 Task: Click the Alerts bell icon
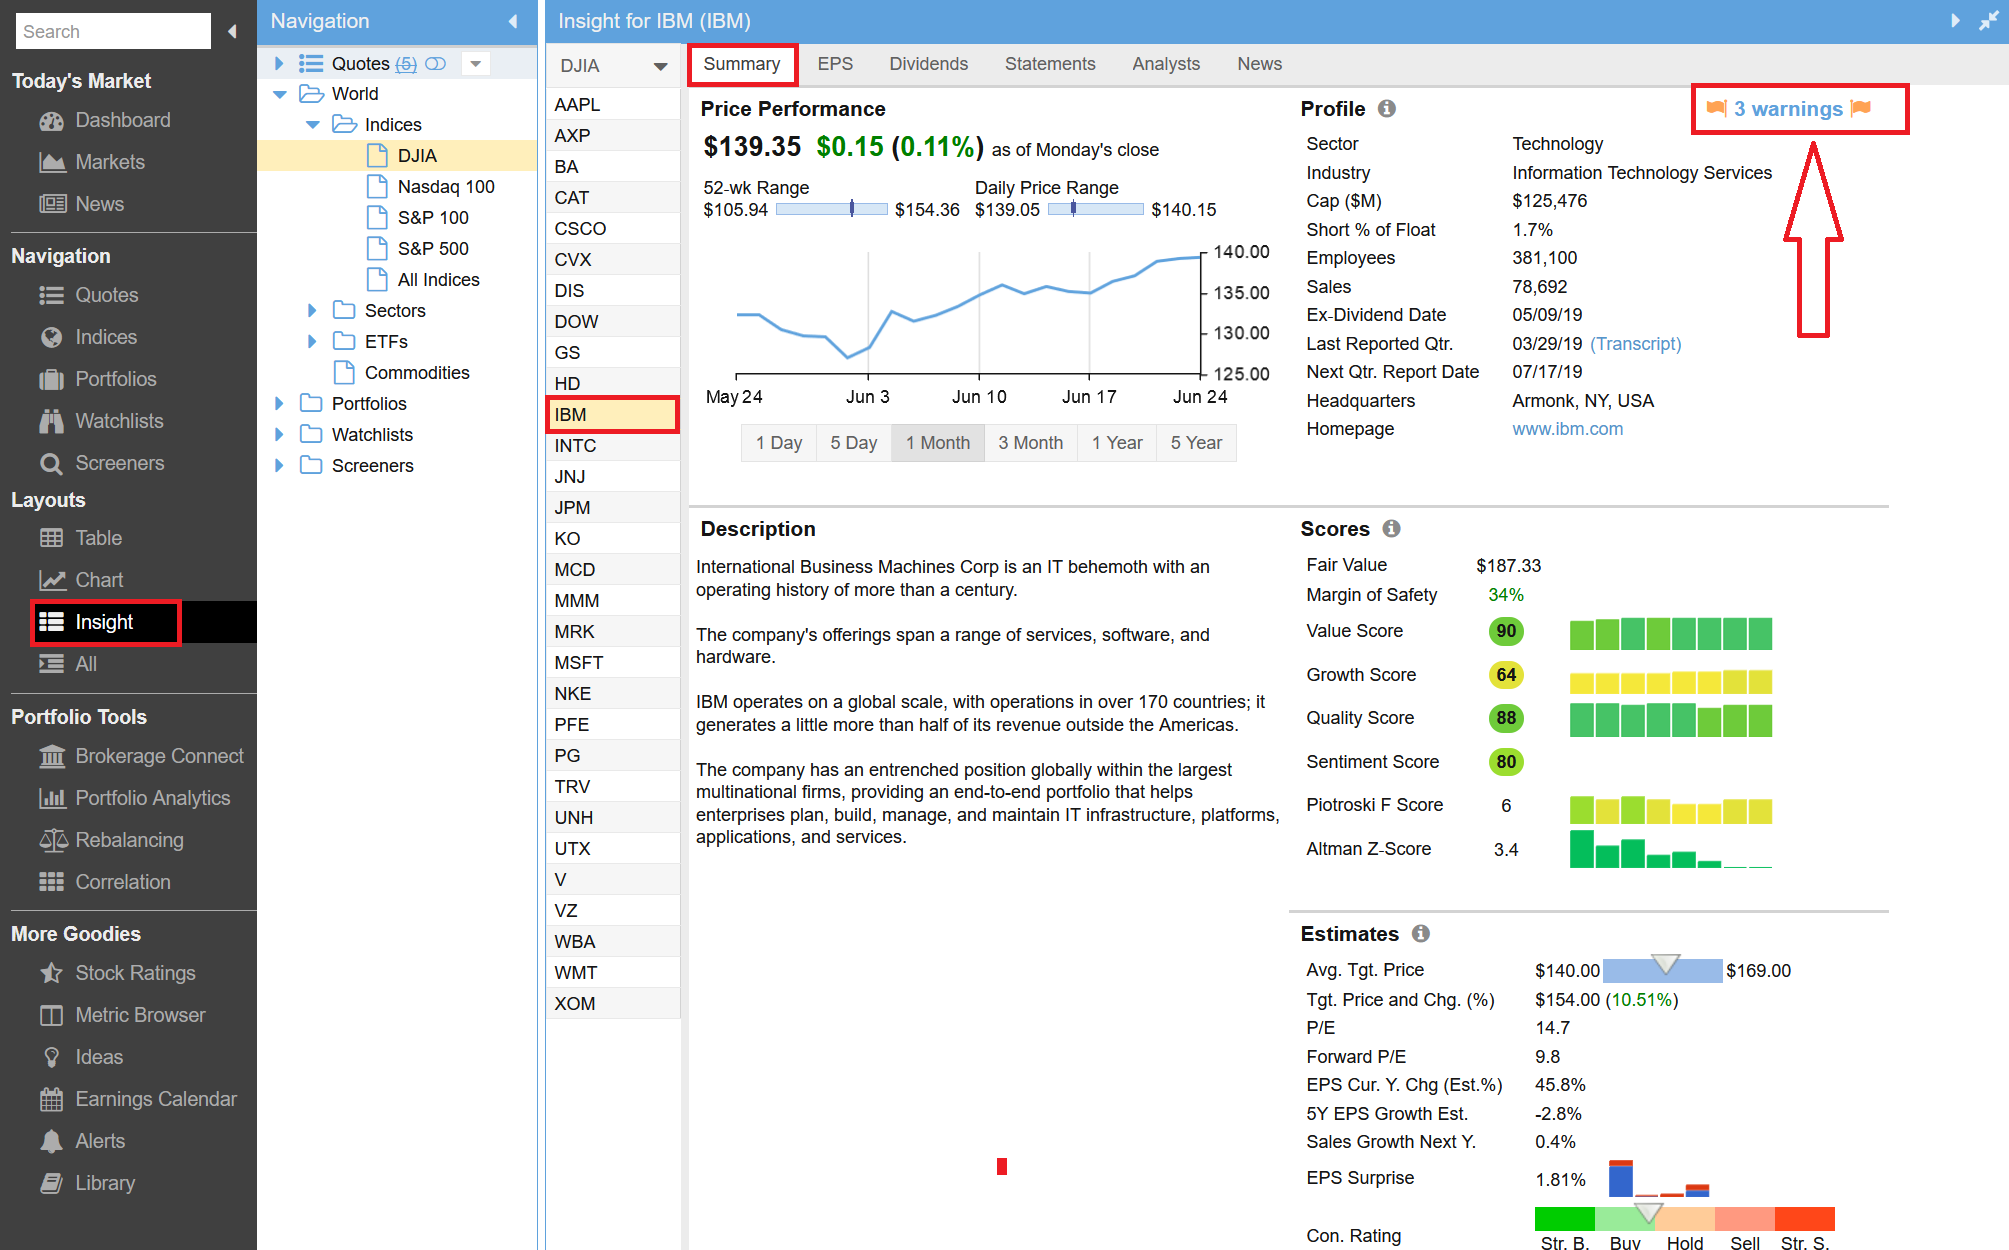tap(51, 1142)
